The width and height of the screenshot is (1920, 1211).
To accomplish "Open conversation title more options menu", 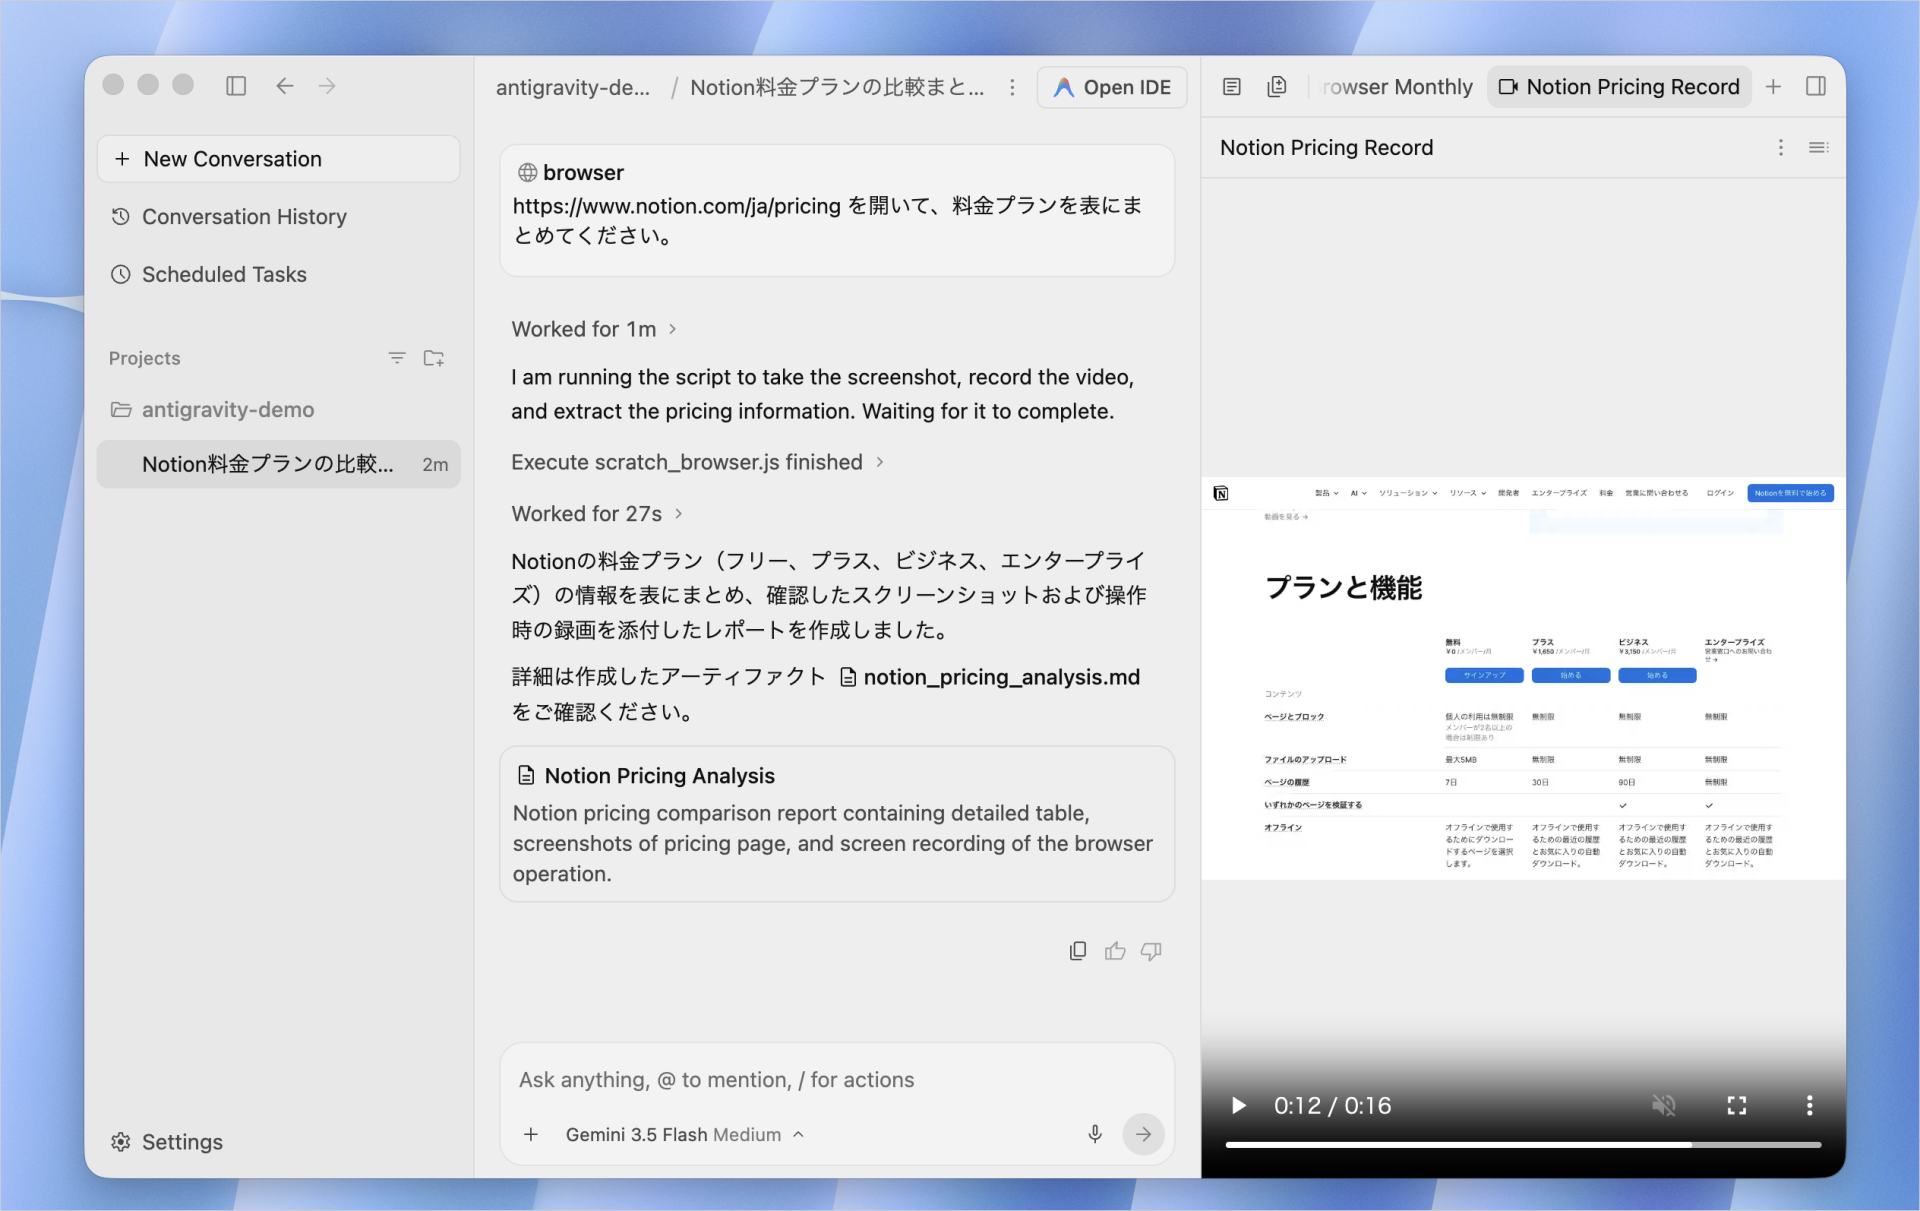I will [x=1012, y=87].
